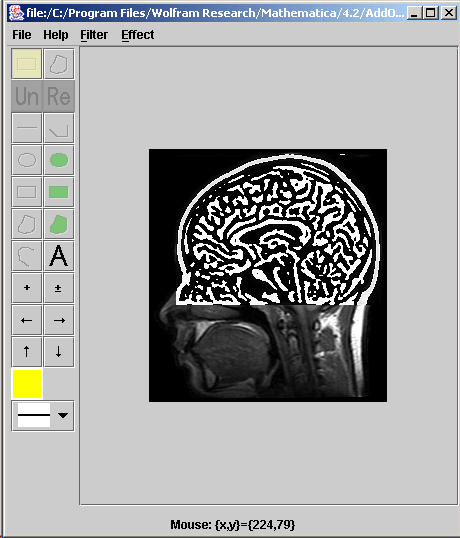Image resolution: width=460 pixels, height=538 pixels.
Task: Click the plus-minus tool button
Action: (59, 288)
